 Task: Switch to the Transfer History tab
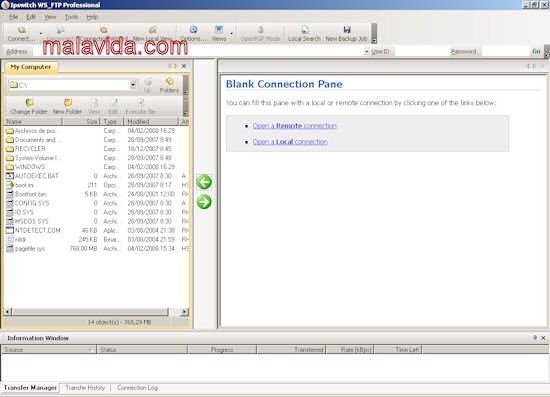(85, 388)
